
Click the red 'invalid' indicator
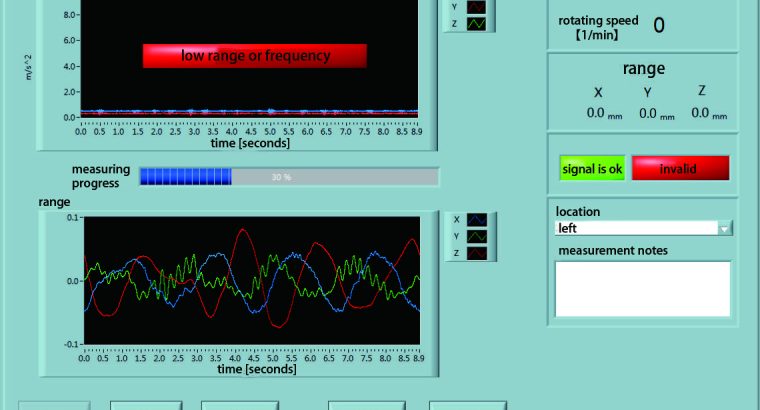tap(680, 168)
